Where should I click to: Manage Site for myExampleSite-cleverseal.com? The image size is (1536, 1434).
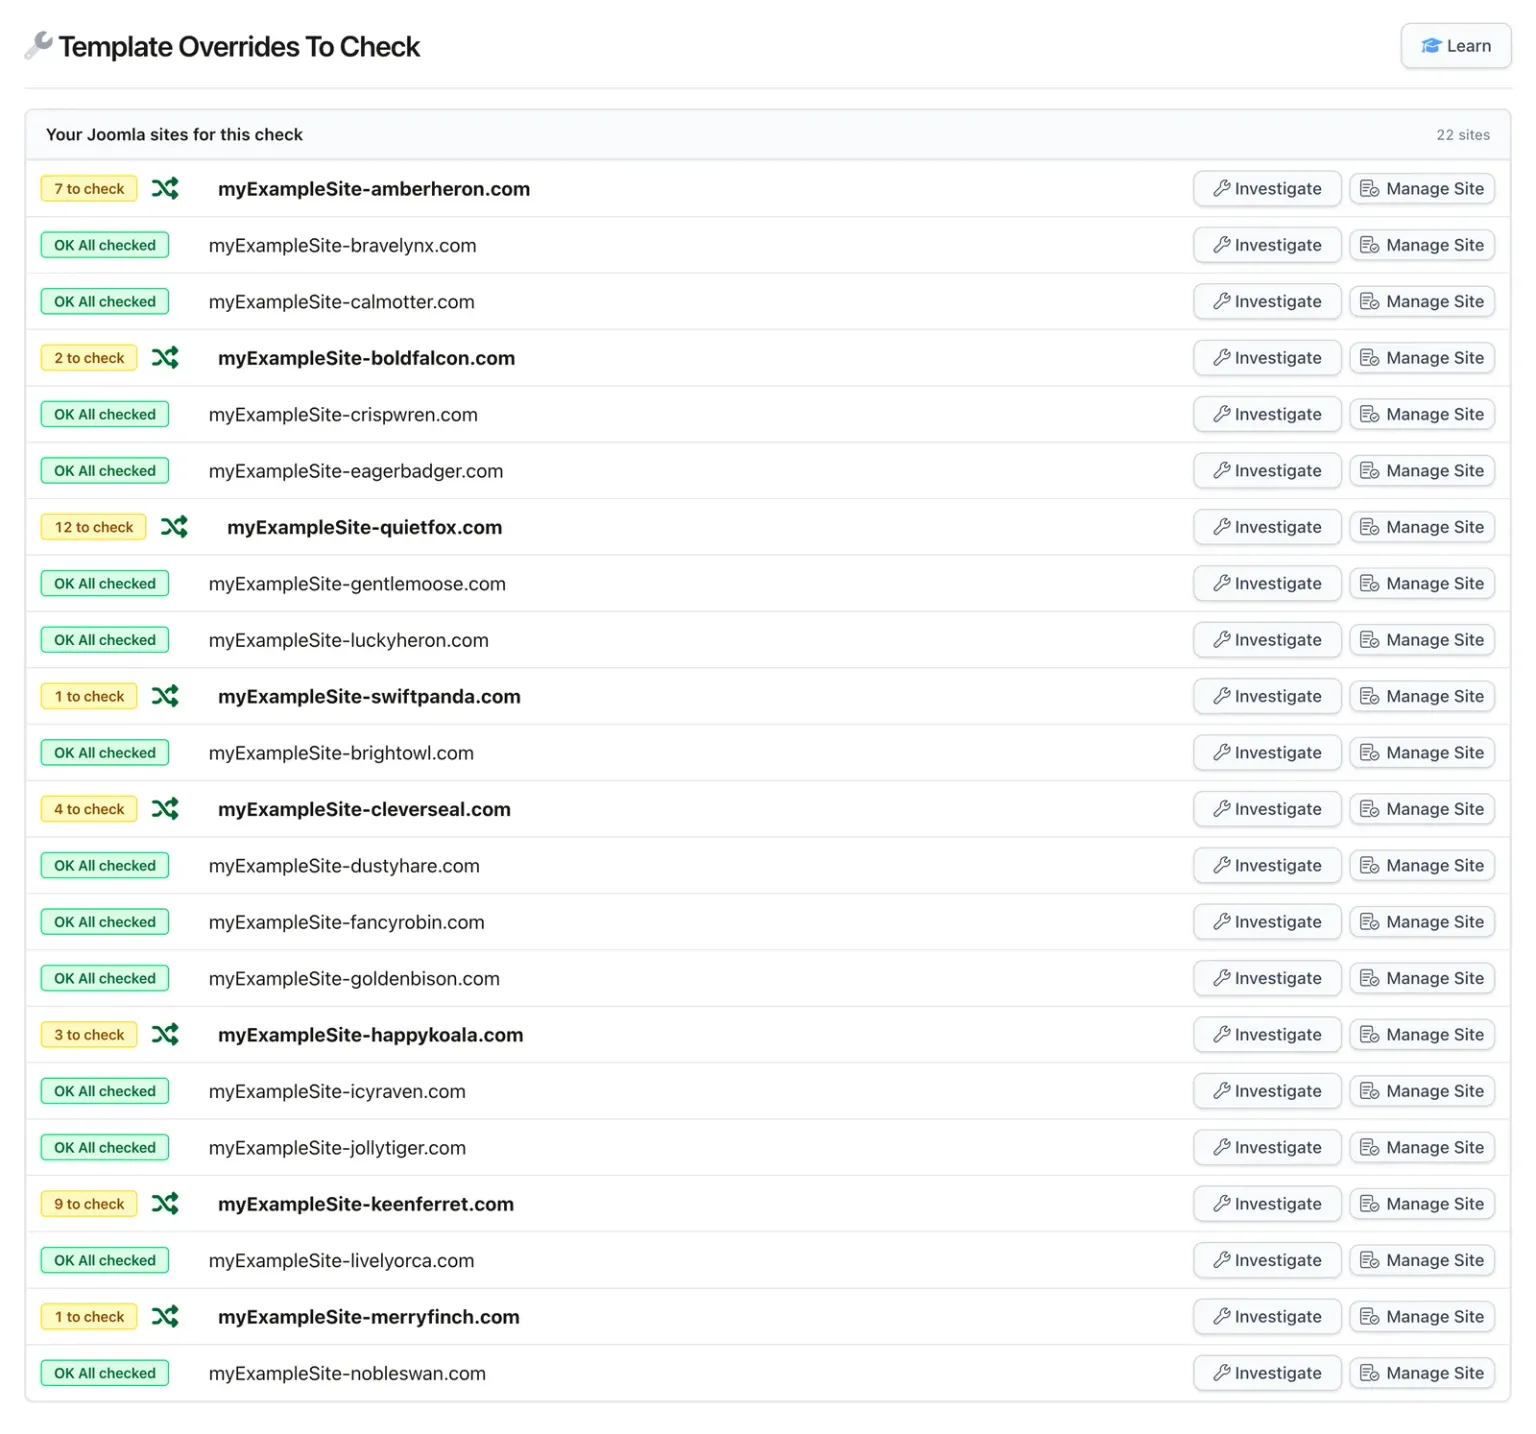pos(1422,809)
